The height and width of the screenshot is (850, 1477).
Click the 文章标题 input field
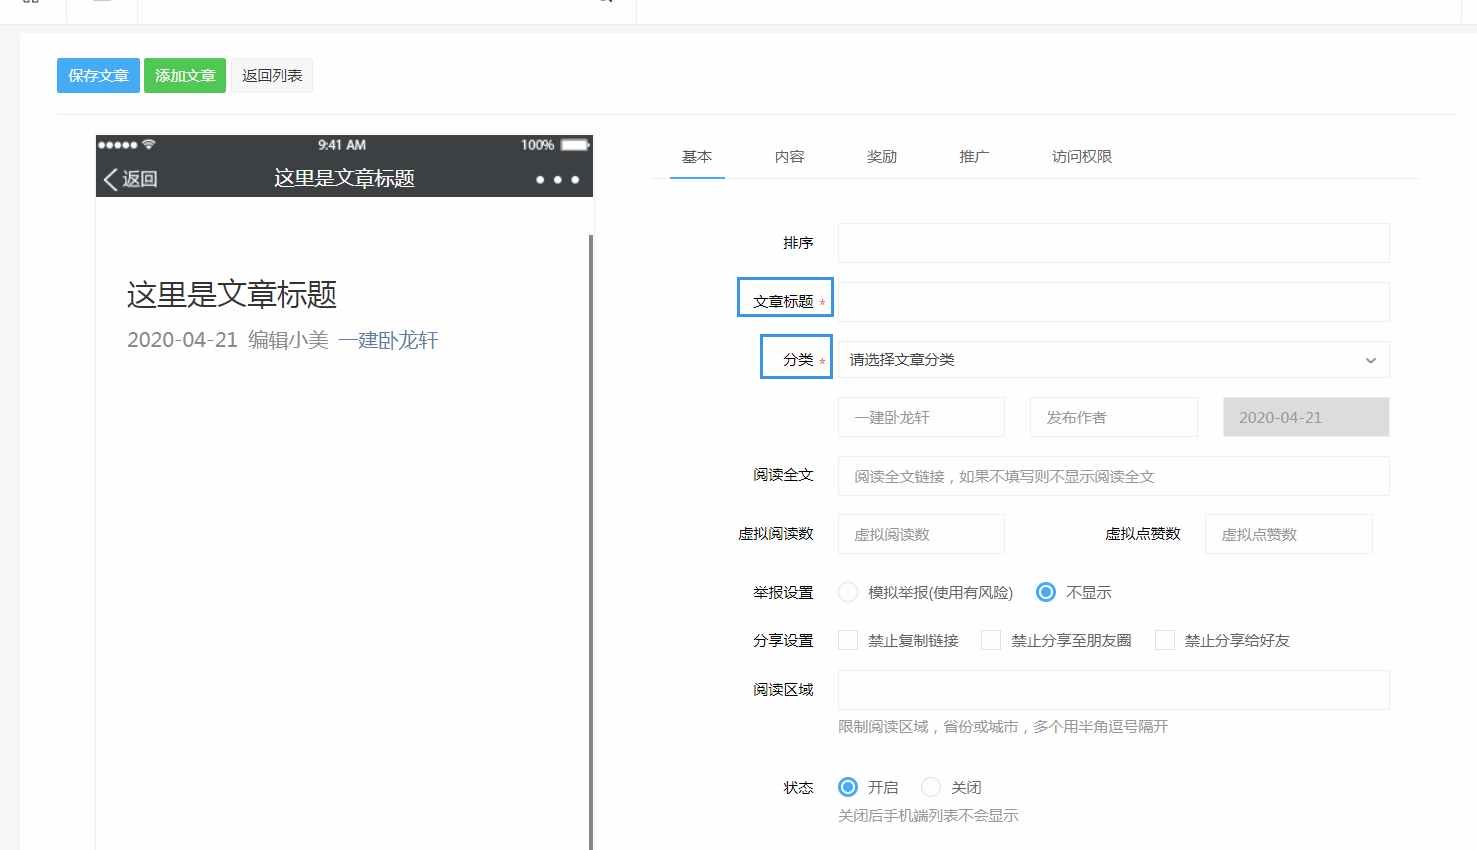[x=1113, y=302]
